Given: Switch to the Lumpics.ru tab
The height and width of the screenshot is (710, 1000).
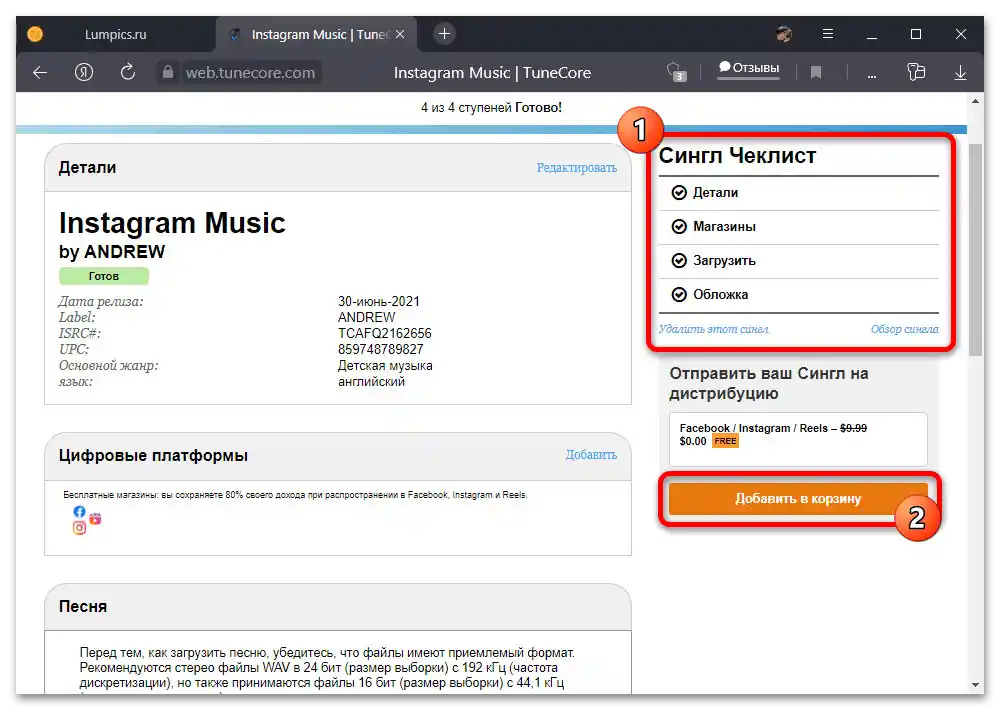Looking at the screenshot, I should [x=115, y=34].
